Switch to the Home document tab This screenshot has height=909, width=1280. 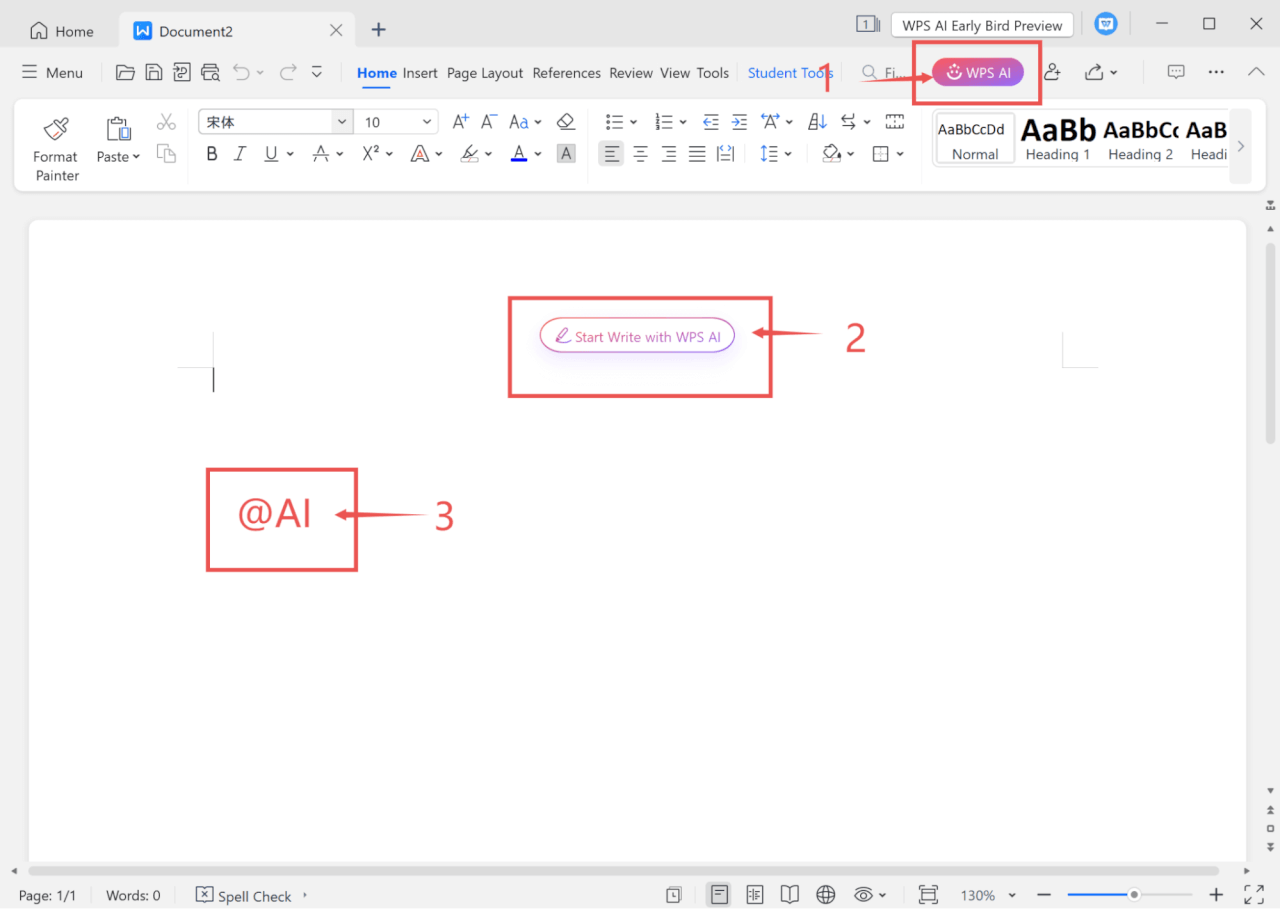click(62, 31)
